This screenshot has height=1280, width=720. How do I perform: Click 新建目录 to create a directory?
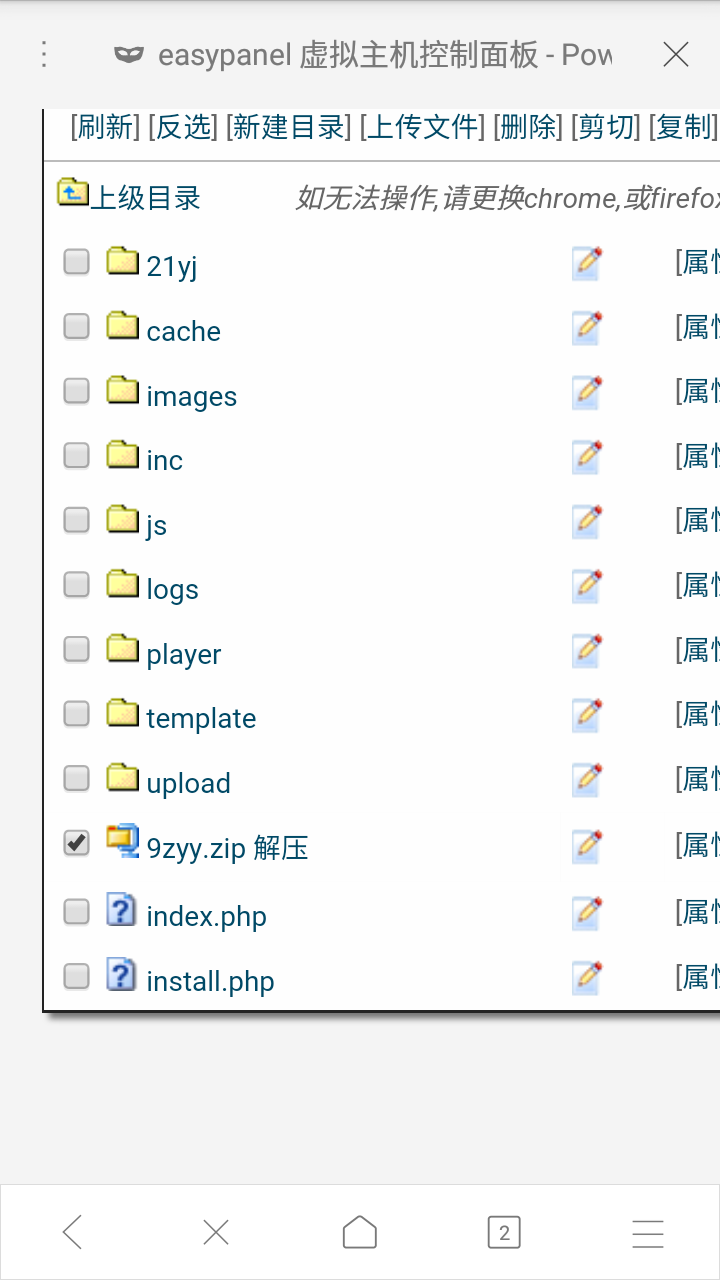click(288, 127)
